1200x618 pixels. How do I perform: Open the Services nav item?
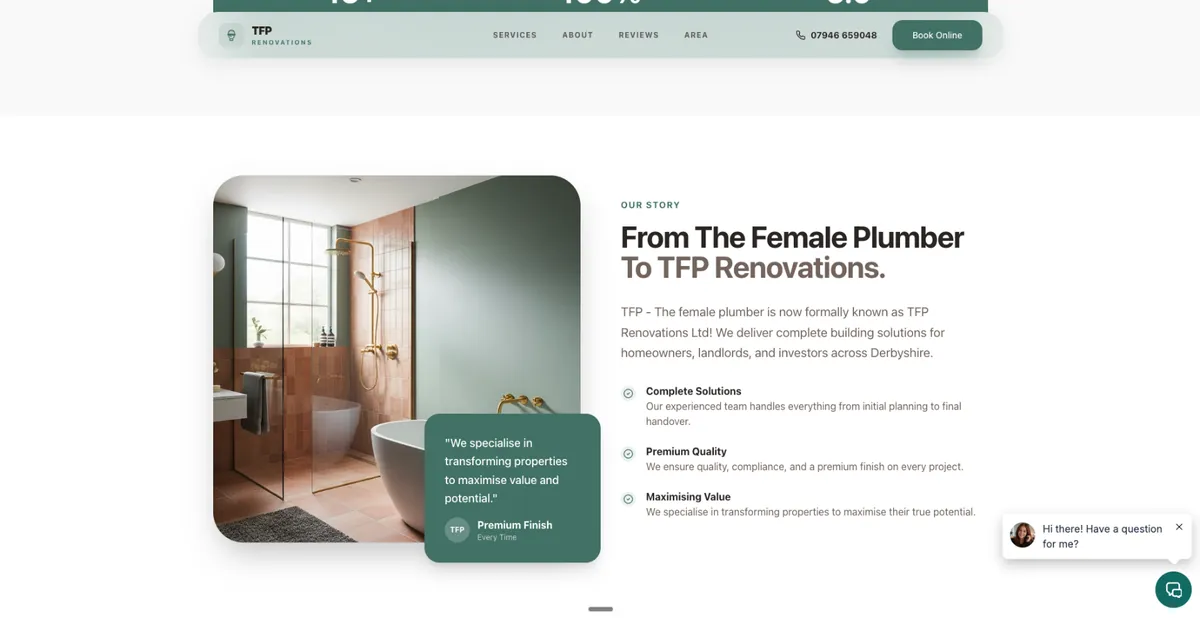click(x=515, y=35)
